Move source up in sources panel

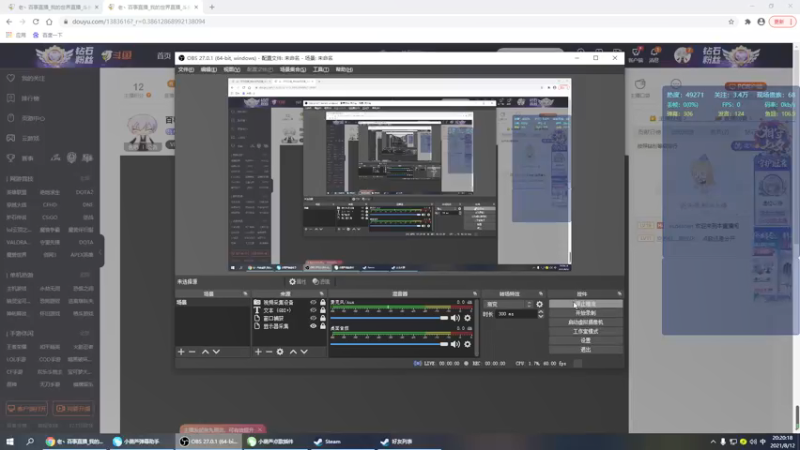[293, 352]
